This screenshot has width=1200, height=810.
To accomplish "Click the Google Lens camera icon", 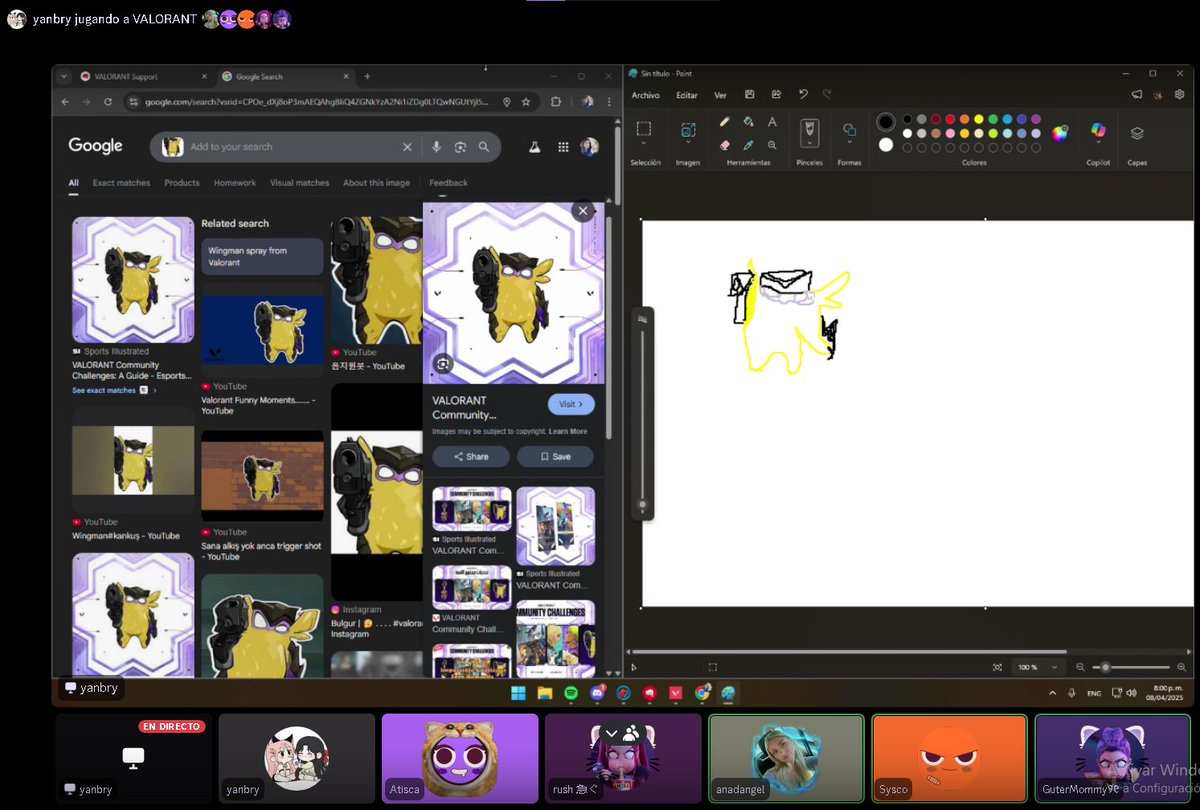I will tap(460, 147).
